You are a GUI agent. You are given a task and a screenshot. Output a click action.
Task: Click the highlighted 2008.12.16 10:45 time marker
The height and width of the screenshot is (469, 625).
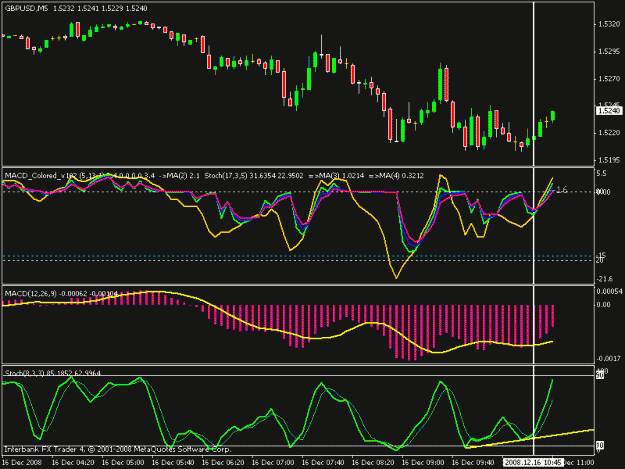533,463
